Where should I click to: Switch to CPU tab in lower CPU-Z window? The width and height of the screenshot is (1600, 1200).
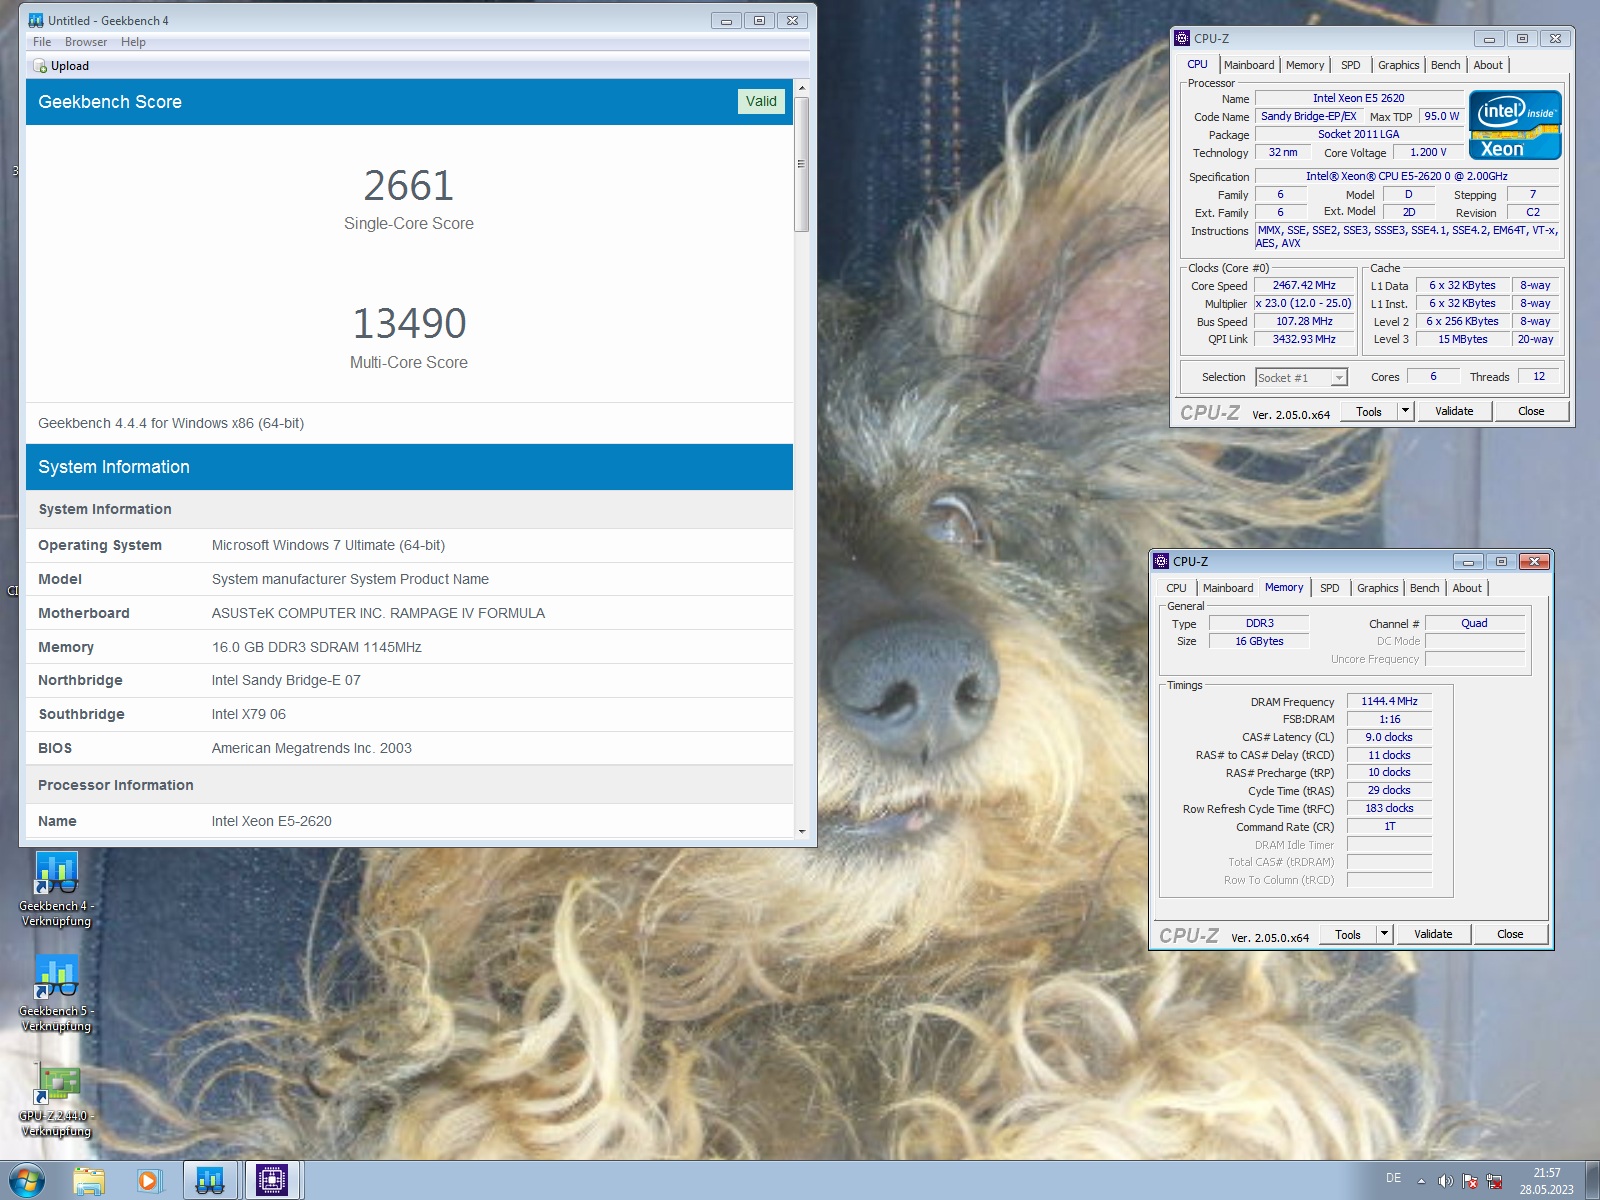tap(1176, 588)
